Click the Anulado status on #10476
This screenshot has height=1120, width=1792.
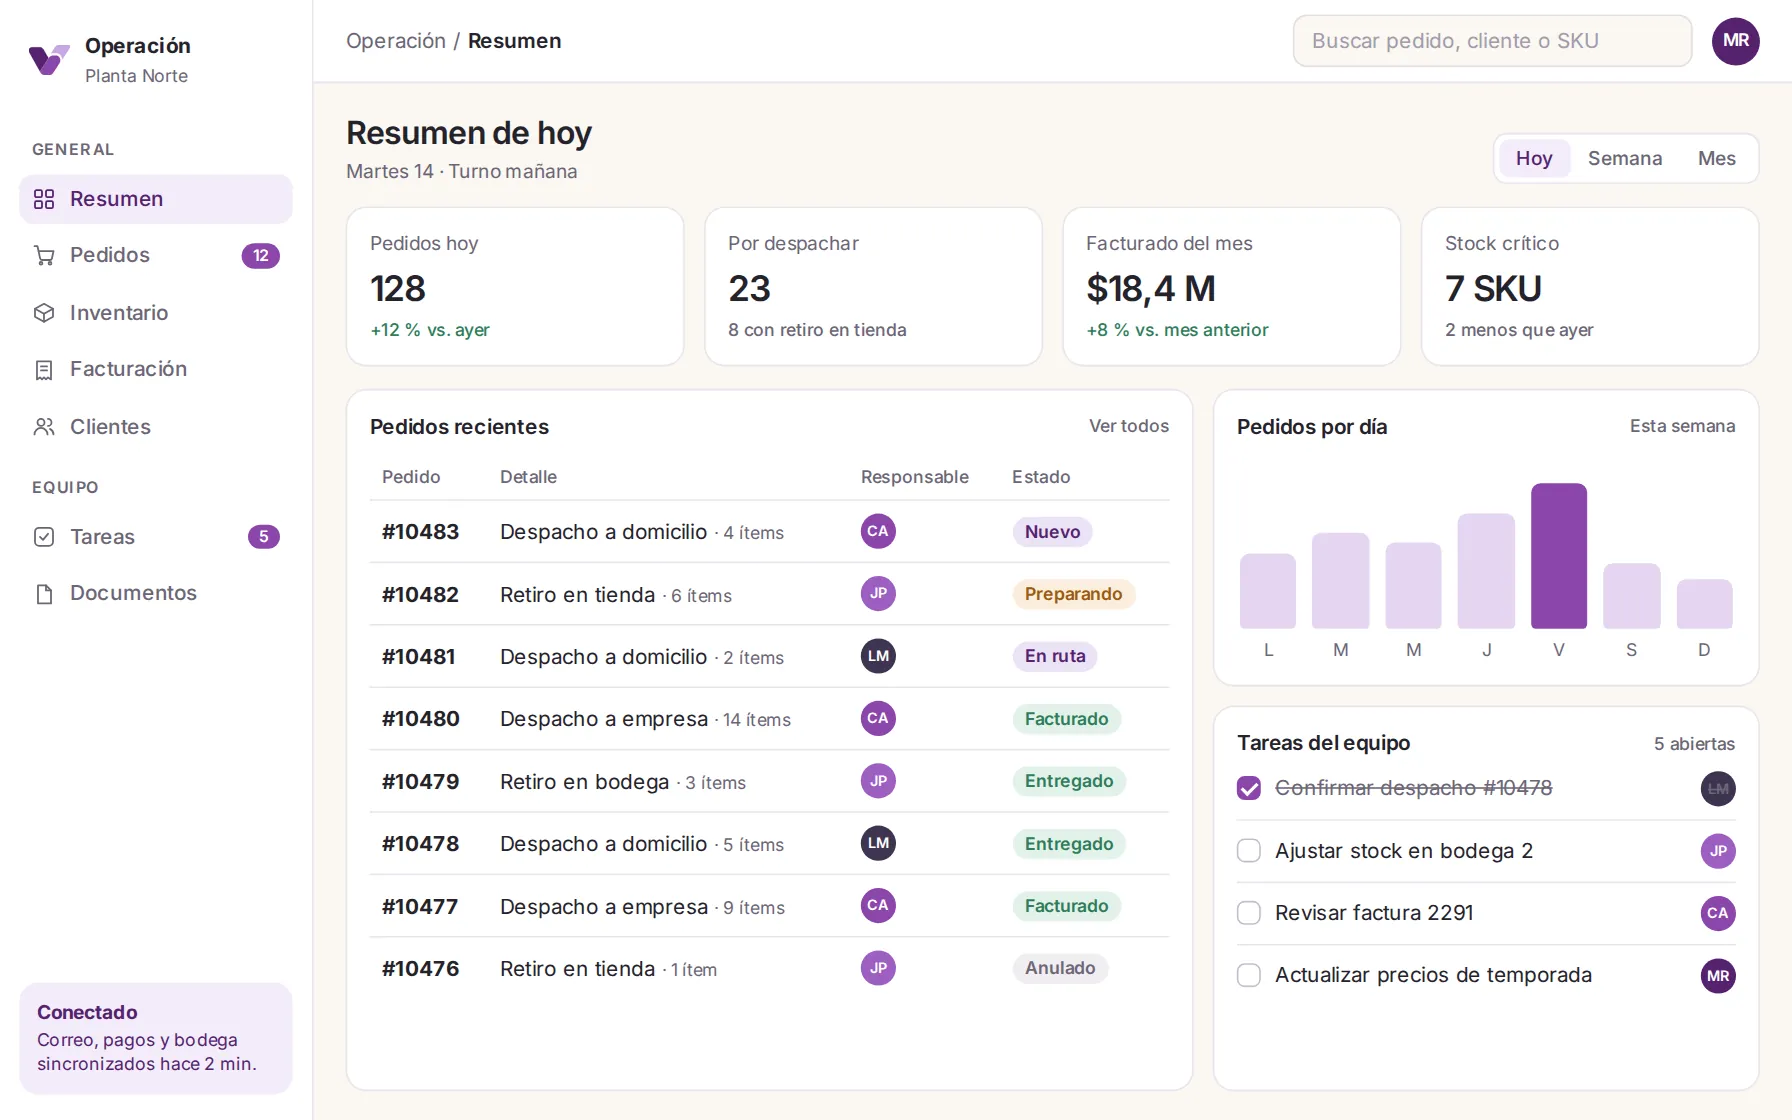(x=1060, y=968)
